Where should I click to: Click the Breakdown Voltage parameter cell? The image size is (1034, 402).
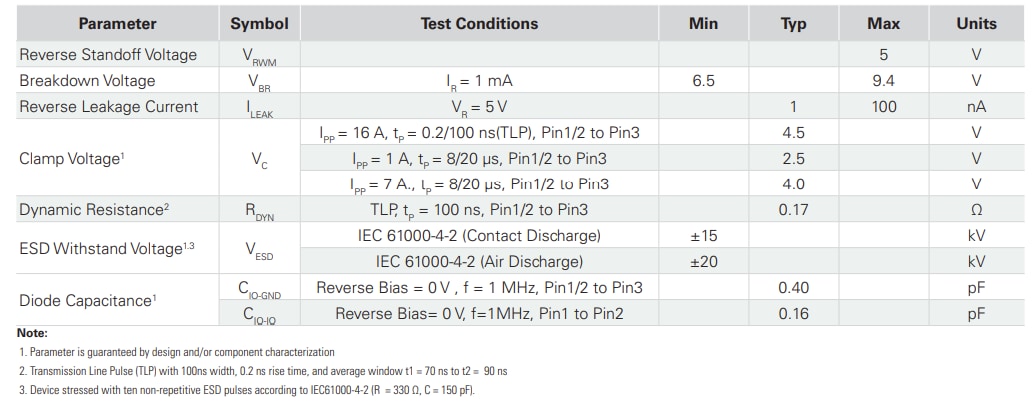pos(87,81)
